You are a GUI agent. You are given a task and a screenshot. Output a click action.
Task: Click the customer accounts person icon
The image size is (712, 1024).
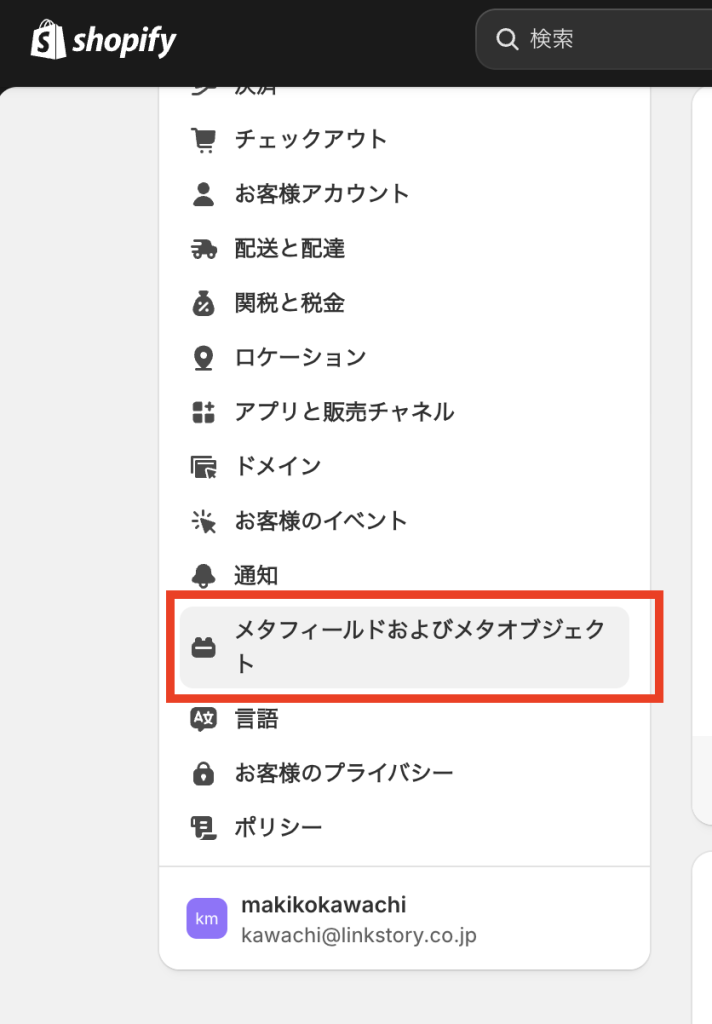click(x=203, y=194)
